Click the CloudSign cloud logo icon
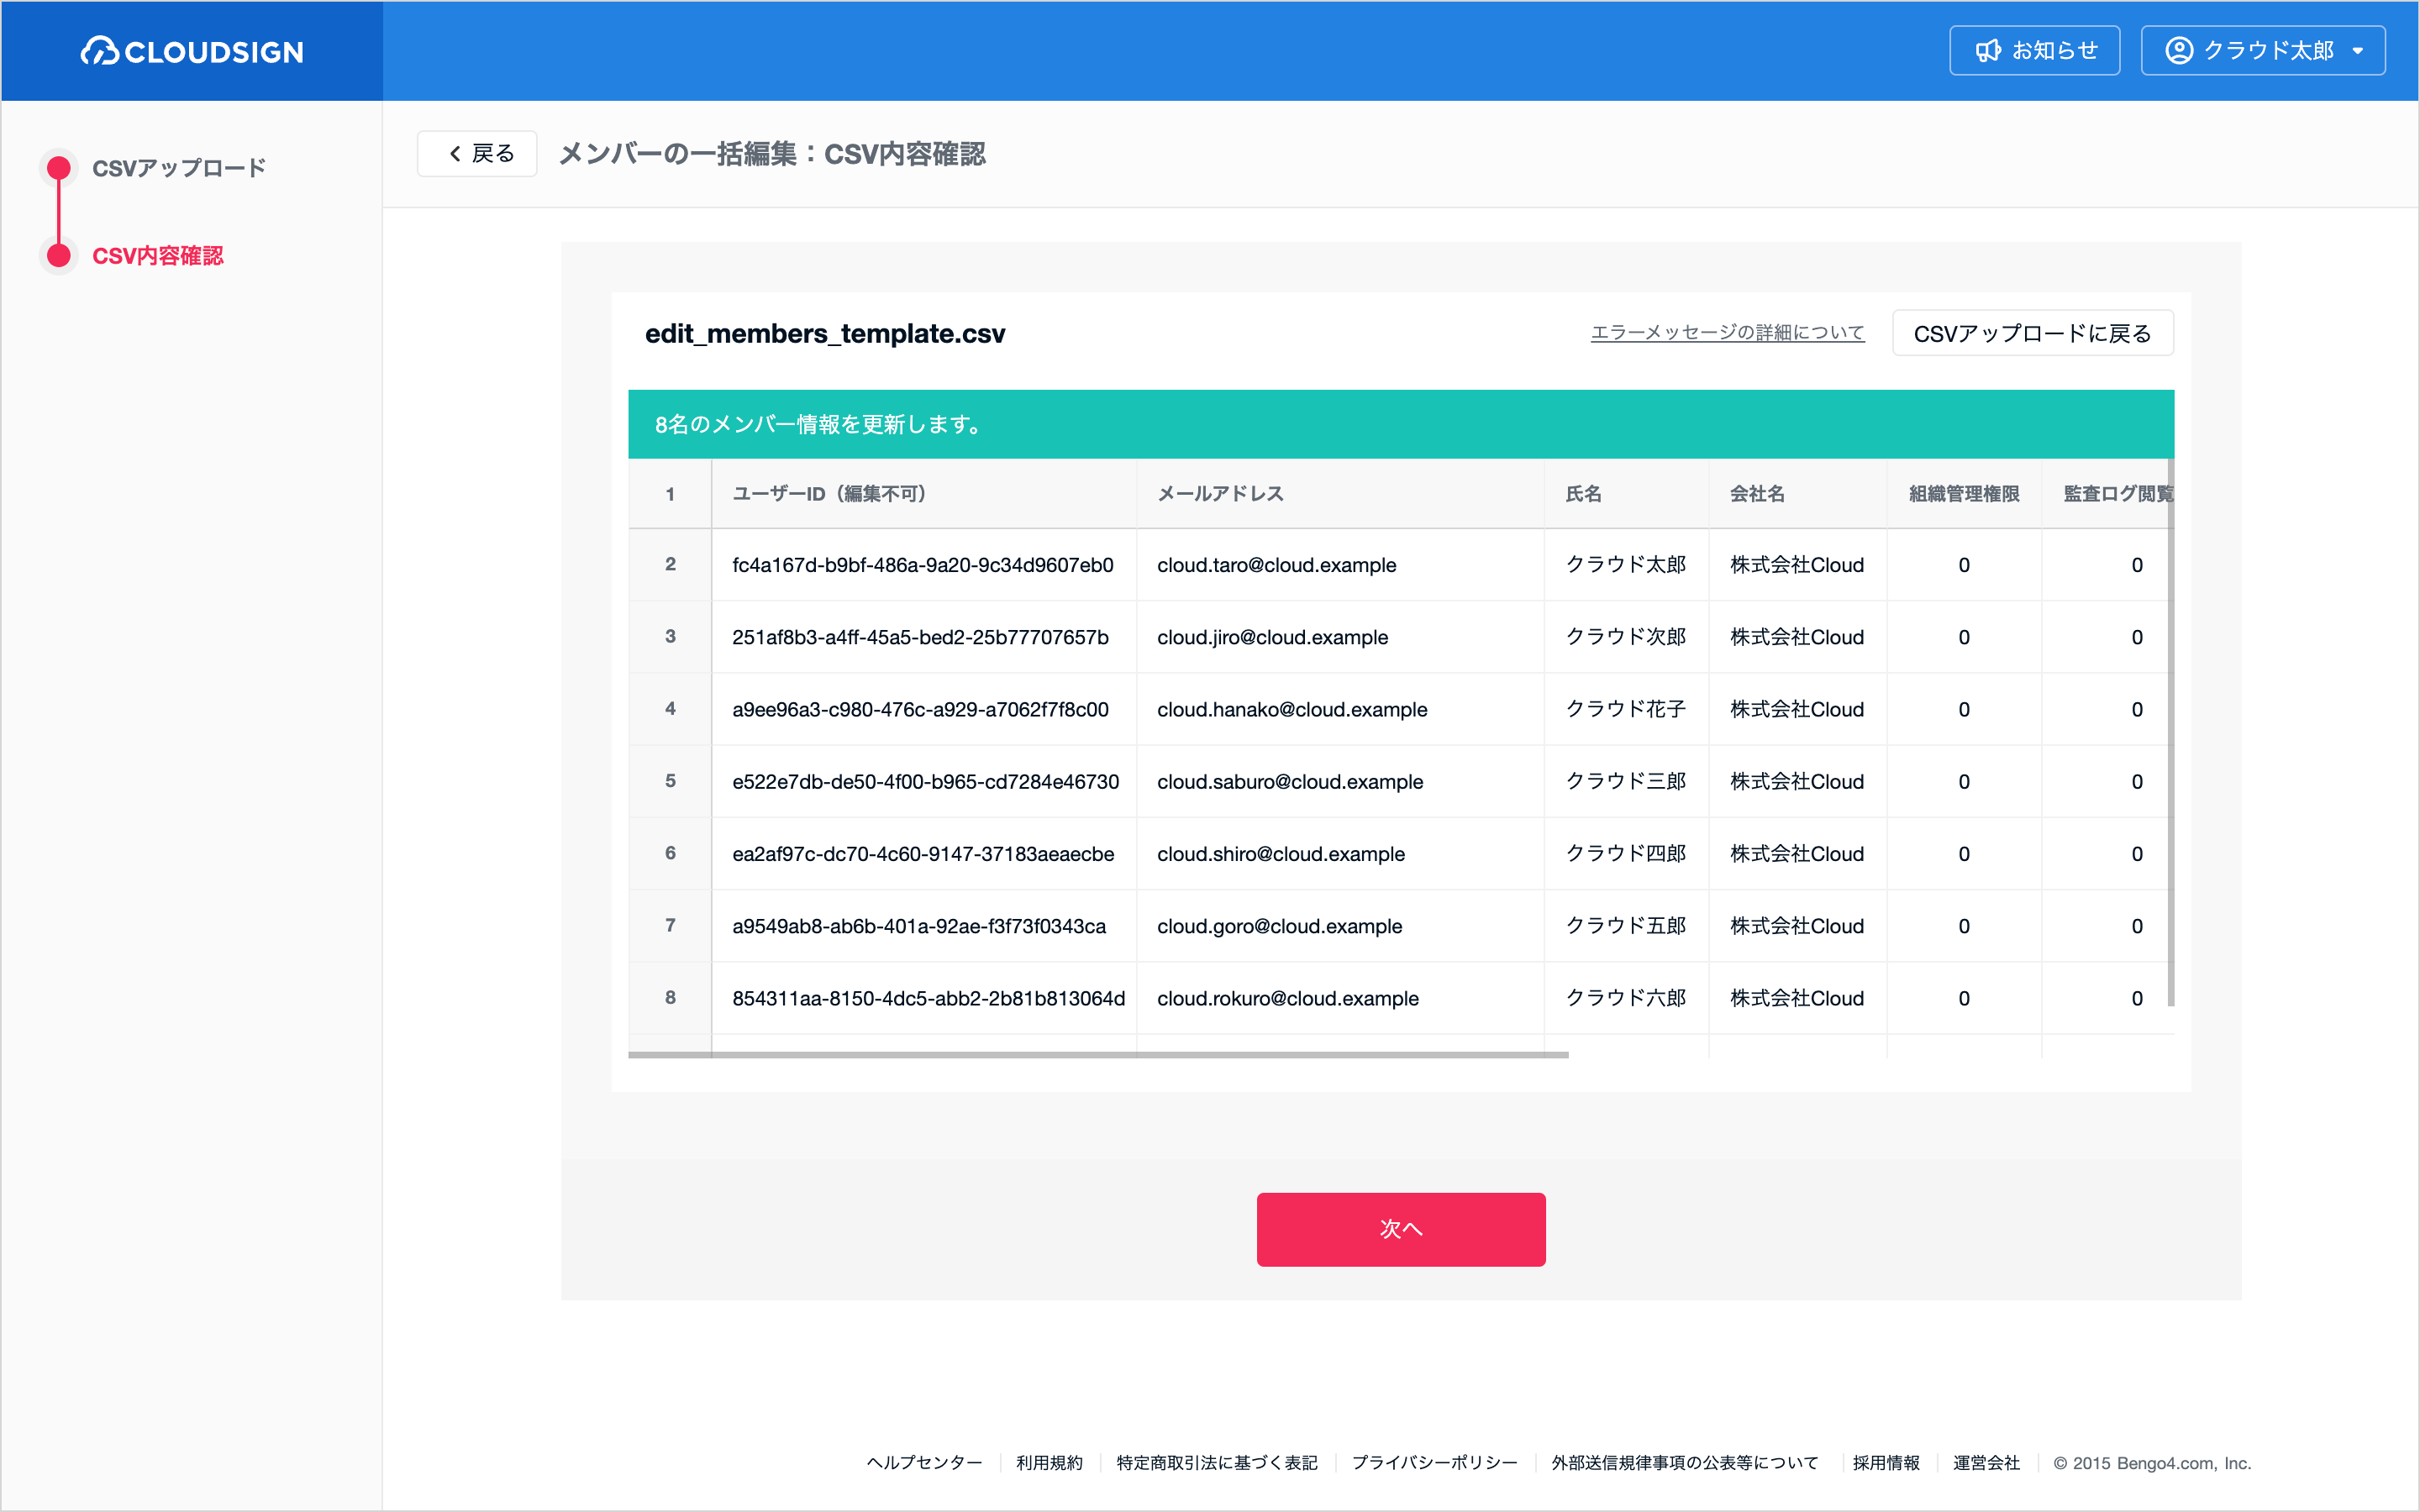 tap(99, 51)
